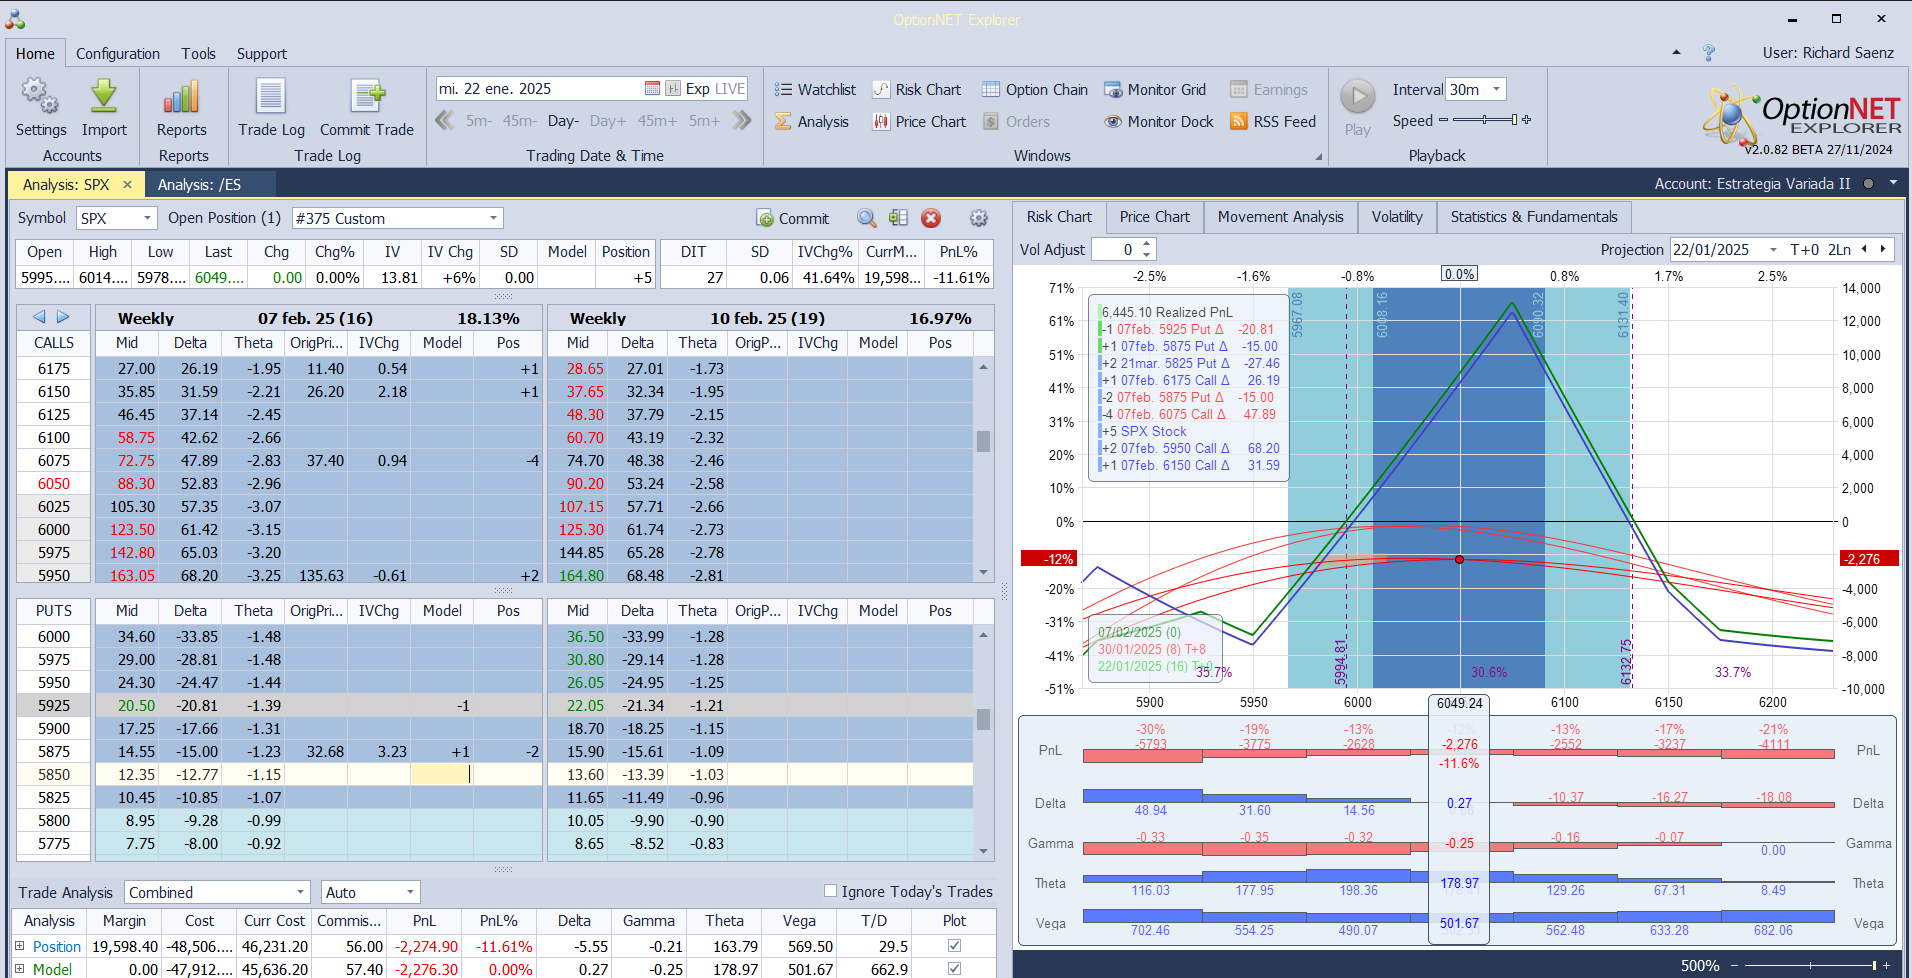This screenshot has height=978, width=1912.
Task: Toggle Ignore Today's Trades checkbox
Action: pyautogui.click(x=830, y=891)
